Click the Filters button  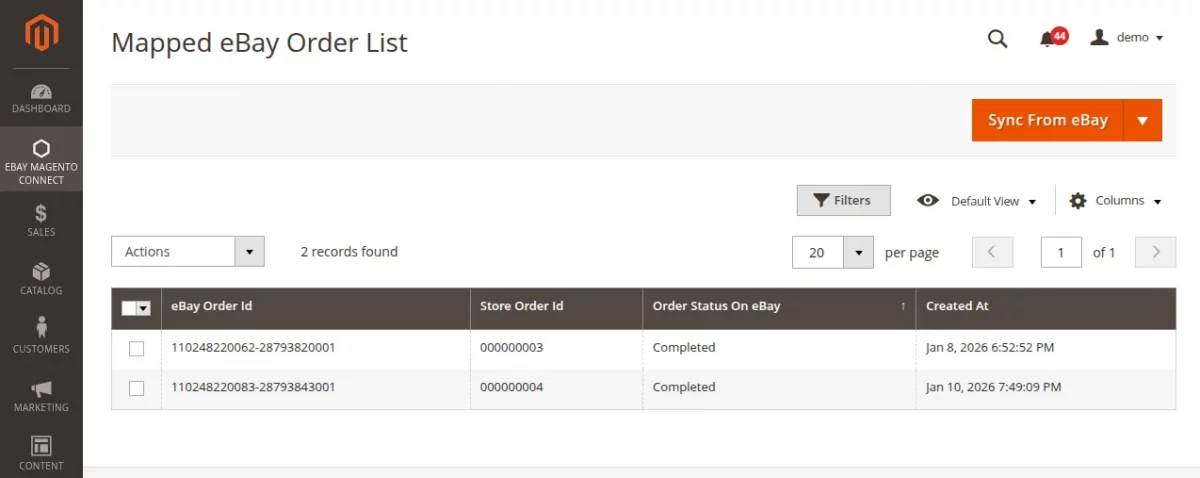[x=843, y=200]
